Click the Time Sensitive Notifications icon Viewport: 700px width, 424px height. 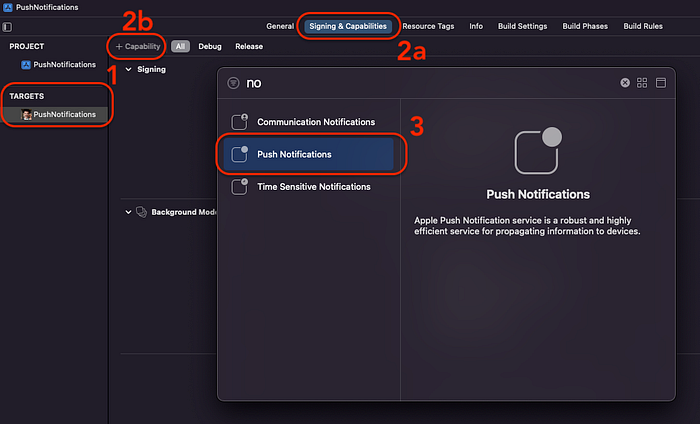point(239,187)
